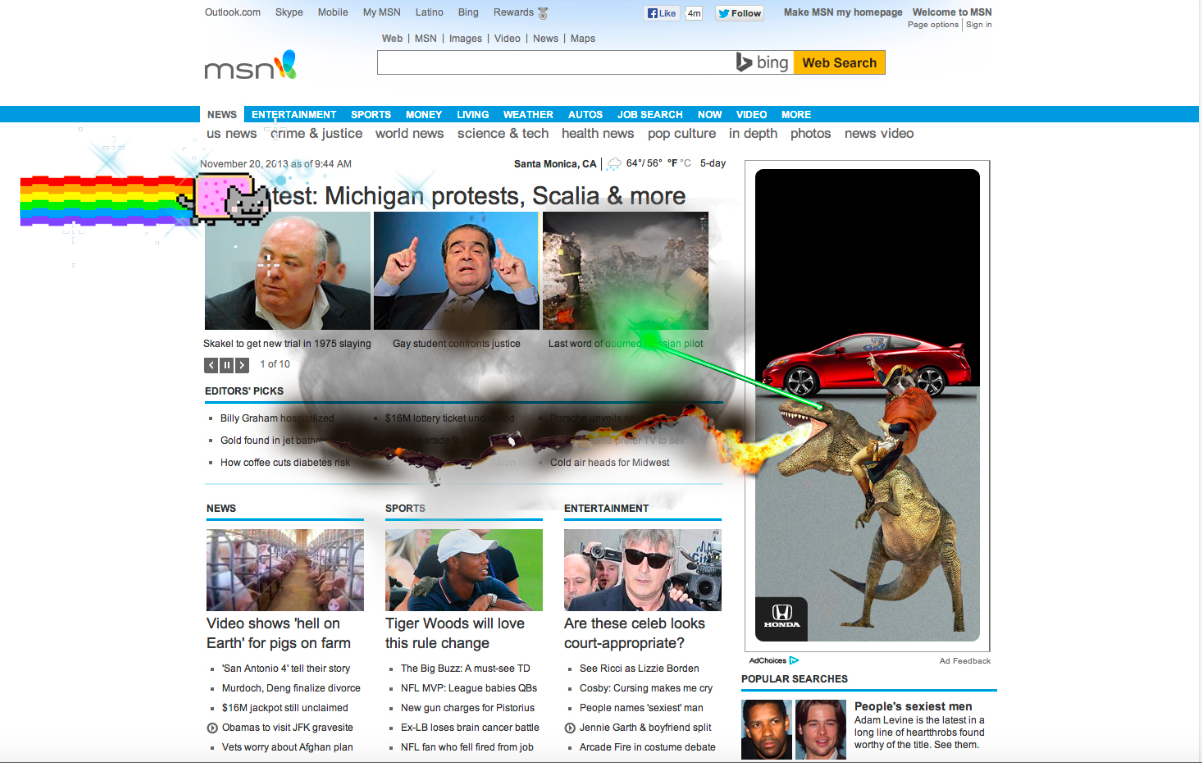Click the previous slide arrow
Image resolution: width=1202 pixels, height=763 pixels.
click(211, 365)
